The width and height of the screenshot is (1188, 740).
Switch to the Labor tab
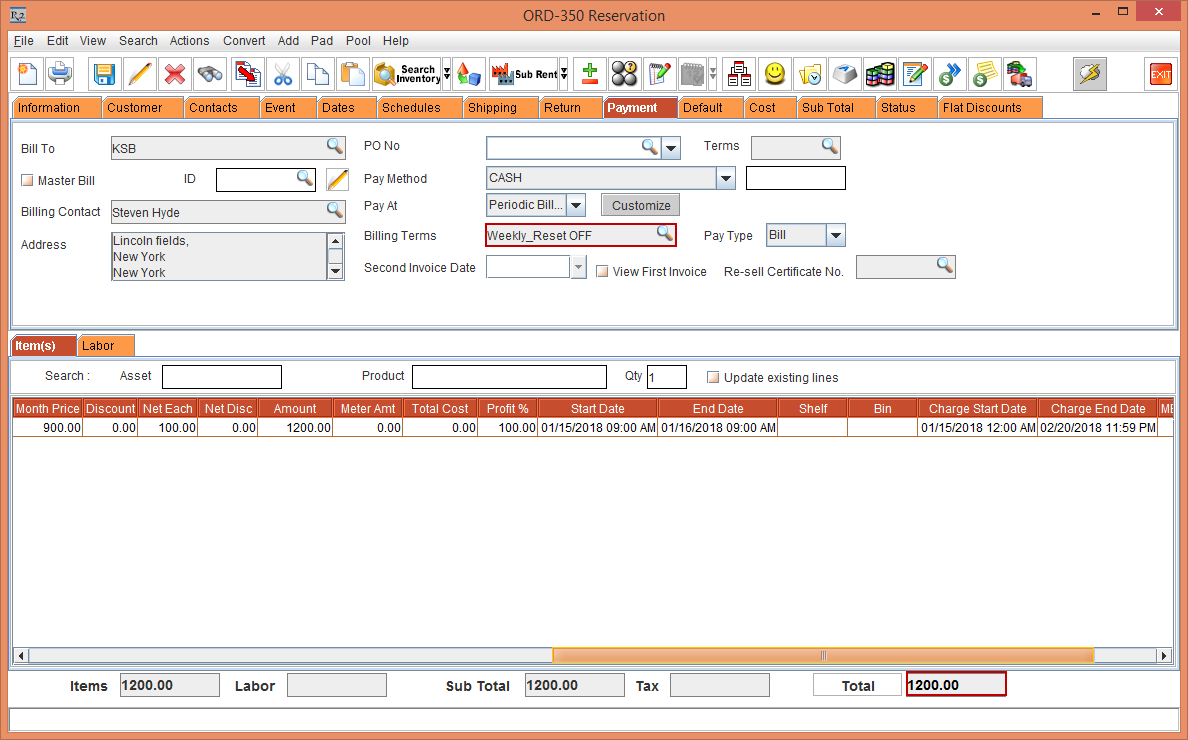[x=98, y=346]
